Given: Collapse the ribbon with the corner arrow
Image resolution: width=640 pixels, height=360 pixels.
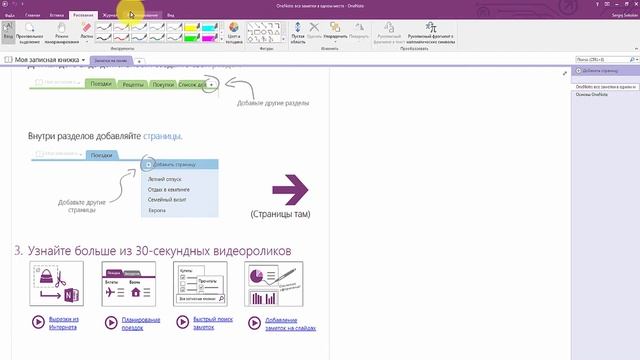Looking at the screenshot, I should [x=636, y=49].
